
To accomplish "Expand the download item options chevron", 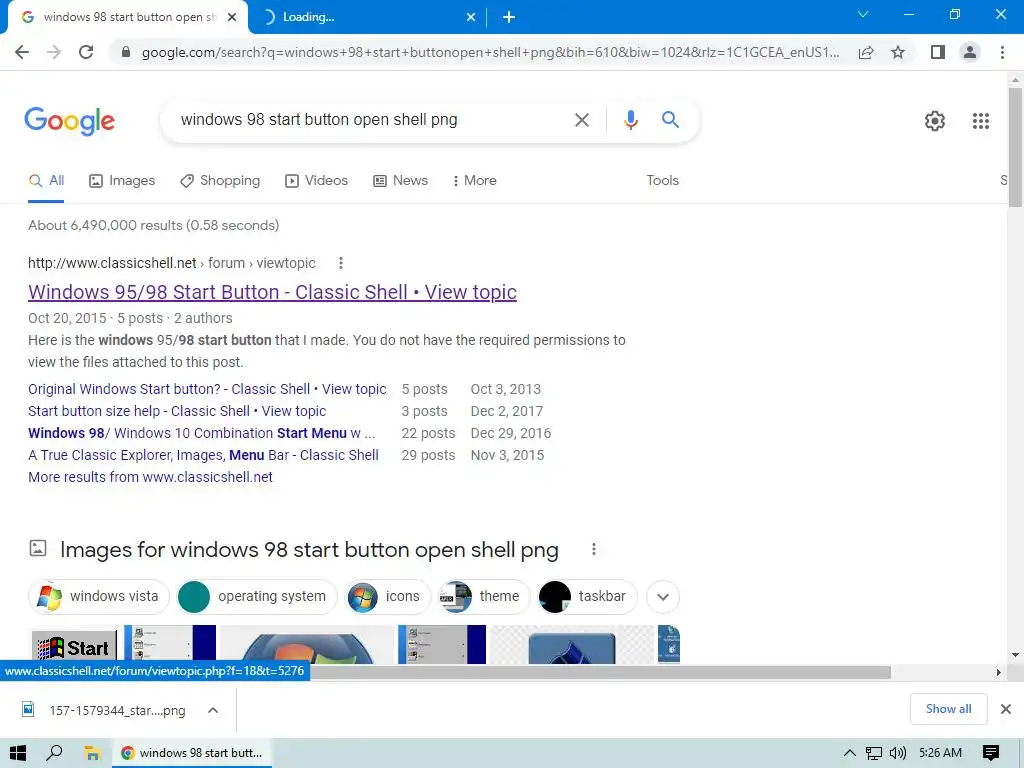I will (213, 711).
